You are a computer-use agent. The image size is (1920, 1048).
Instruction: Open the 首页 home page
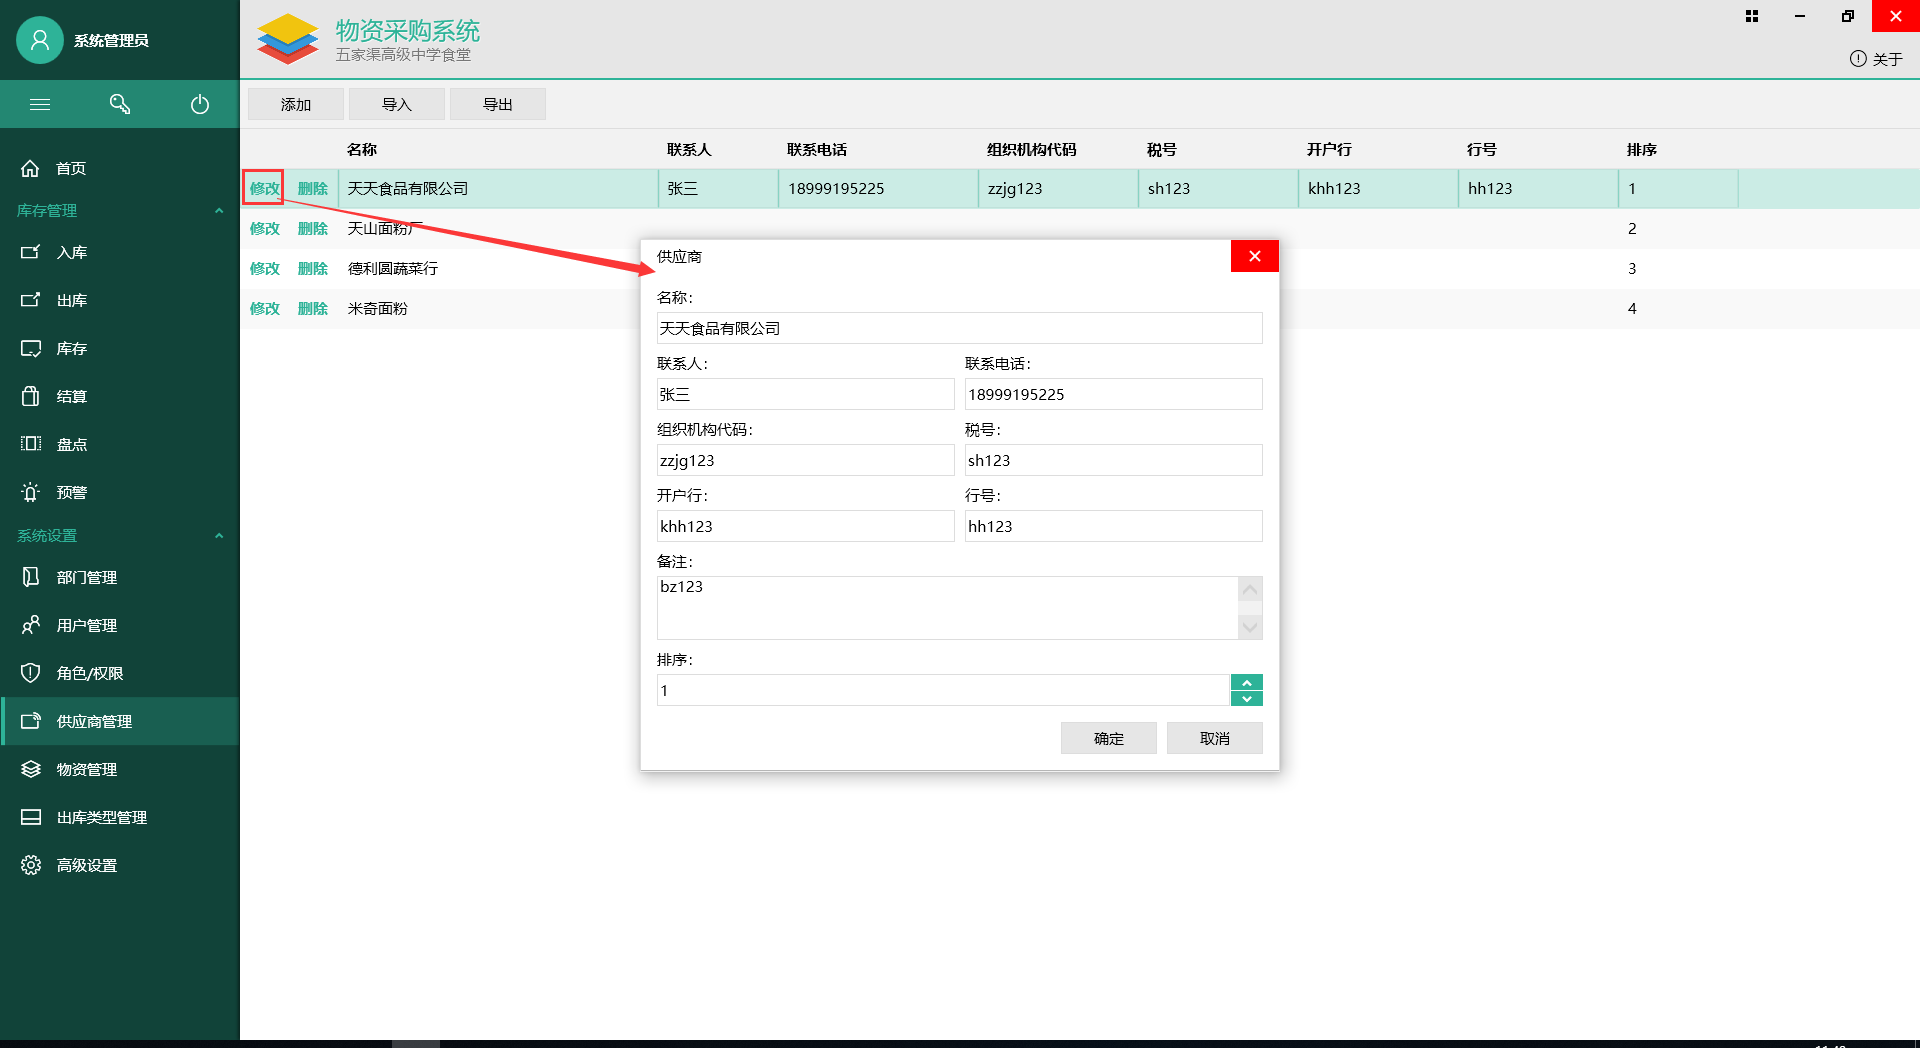(70, 168)
